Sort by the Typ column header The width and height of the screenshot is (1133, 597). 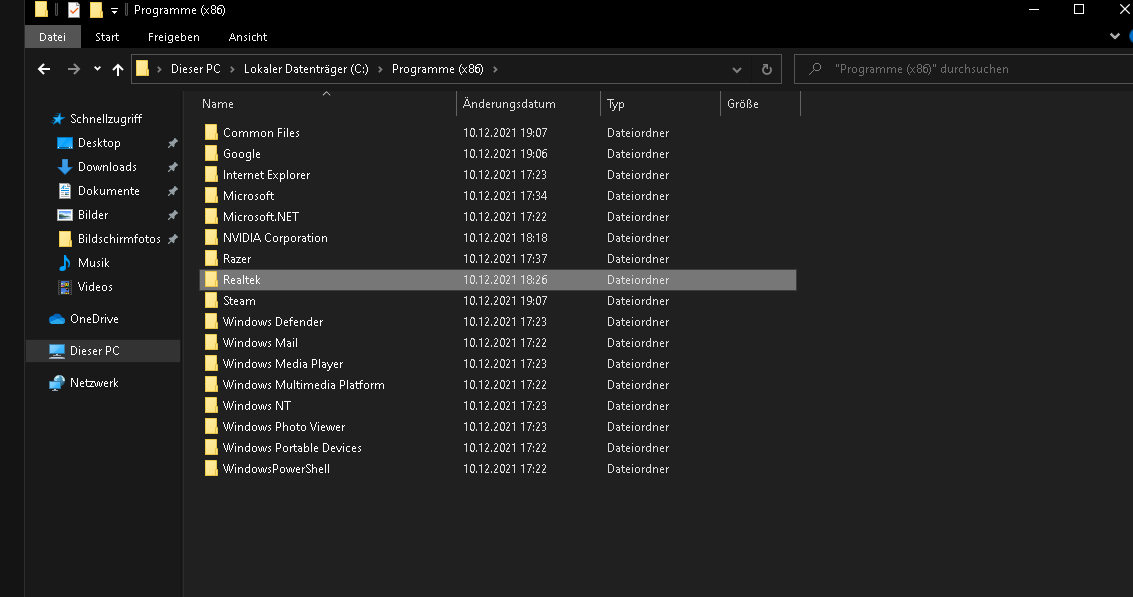pos(616,104)
